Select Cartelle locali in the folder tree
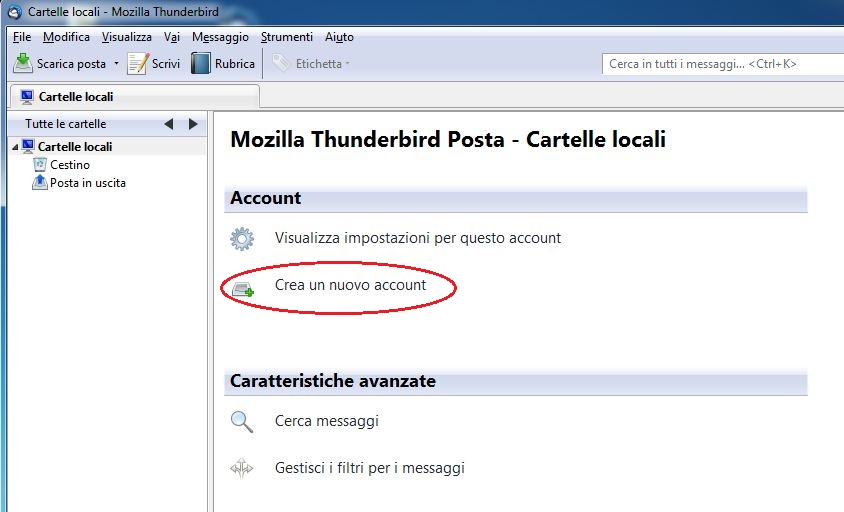Screen dimensions: 844x512 point(75,147)
